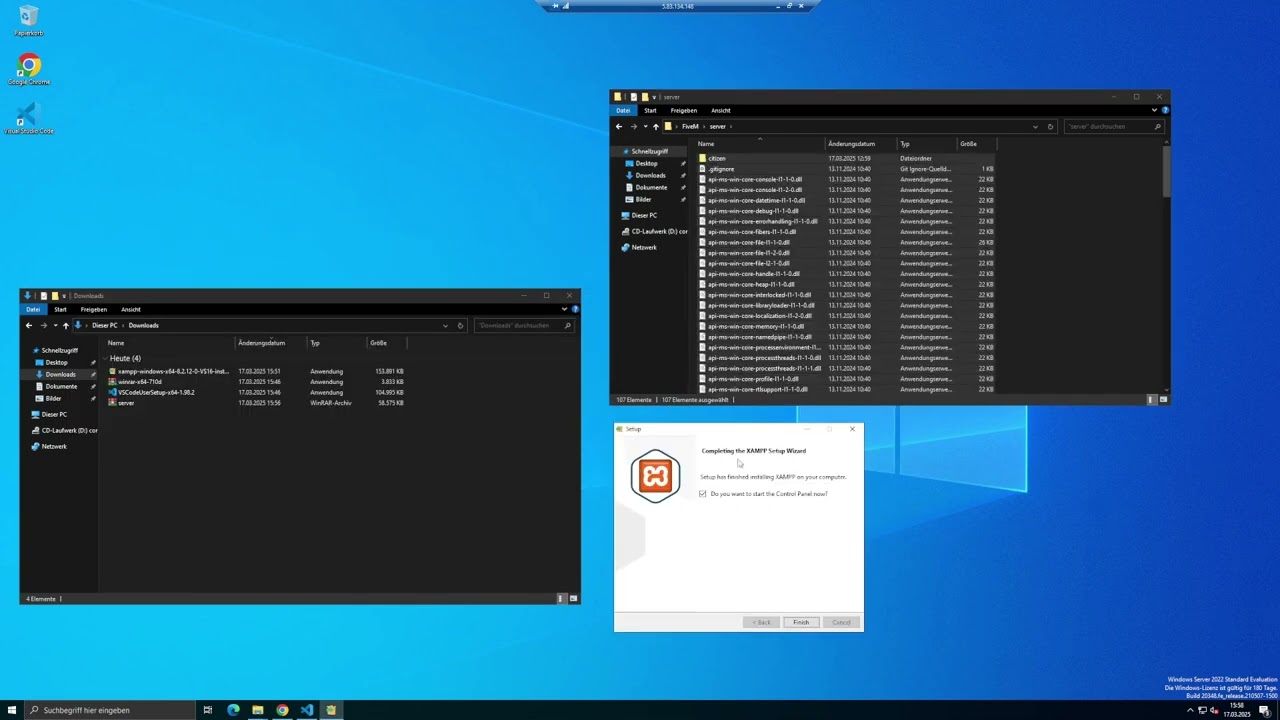Open File Explorer from the taskbar
The width and height of the screenshot is (1280, 720).
point(258,710)
